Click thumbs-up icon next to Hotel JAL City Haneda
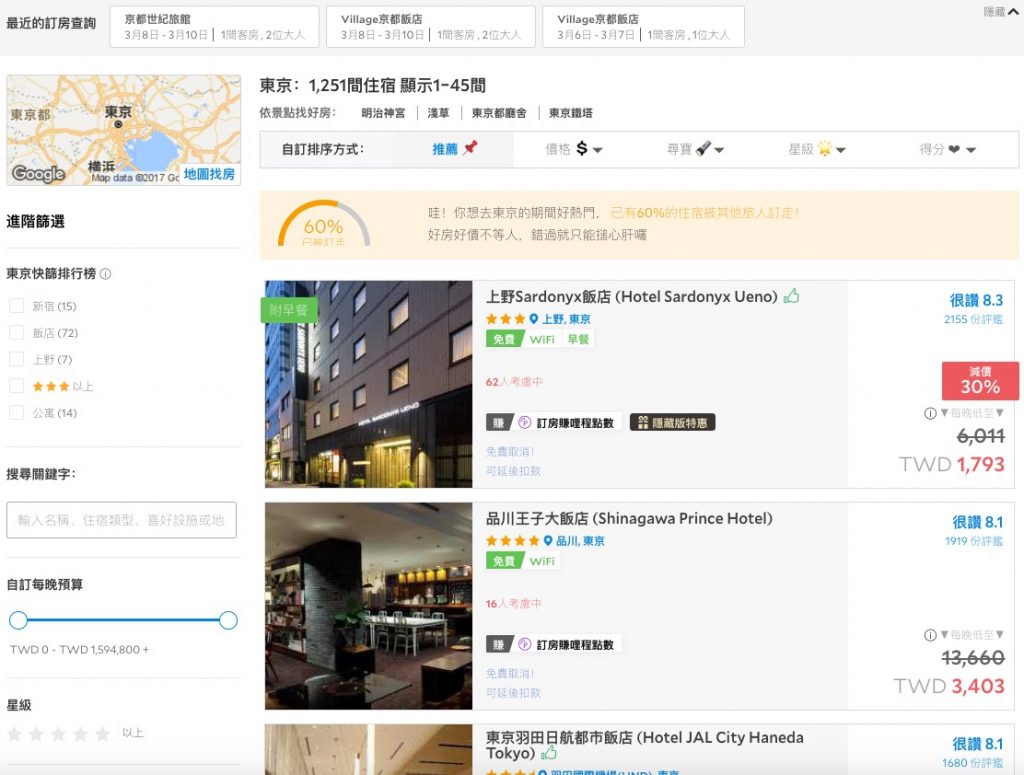This screenshot has height=775, width=1024. coord(549,753)
